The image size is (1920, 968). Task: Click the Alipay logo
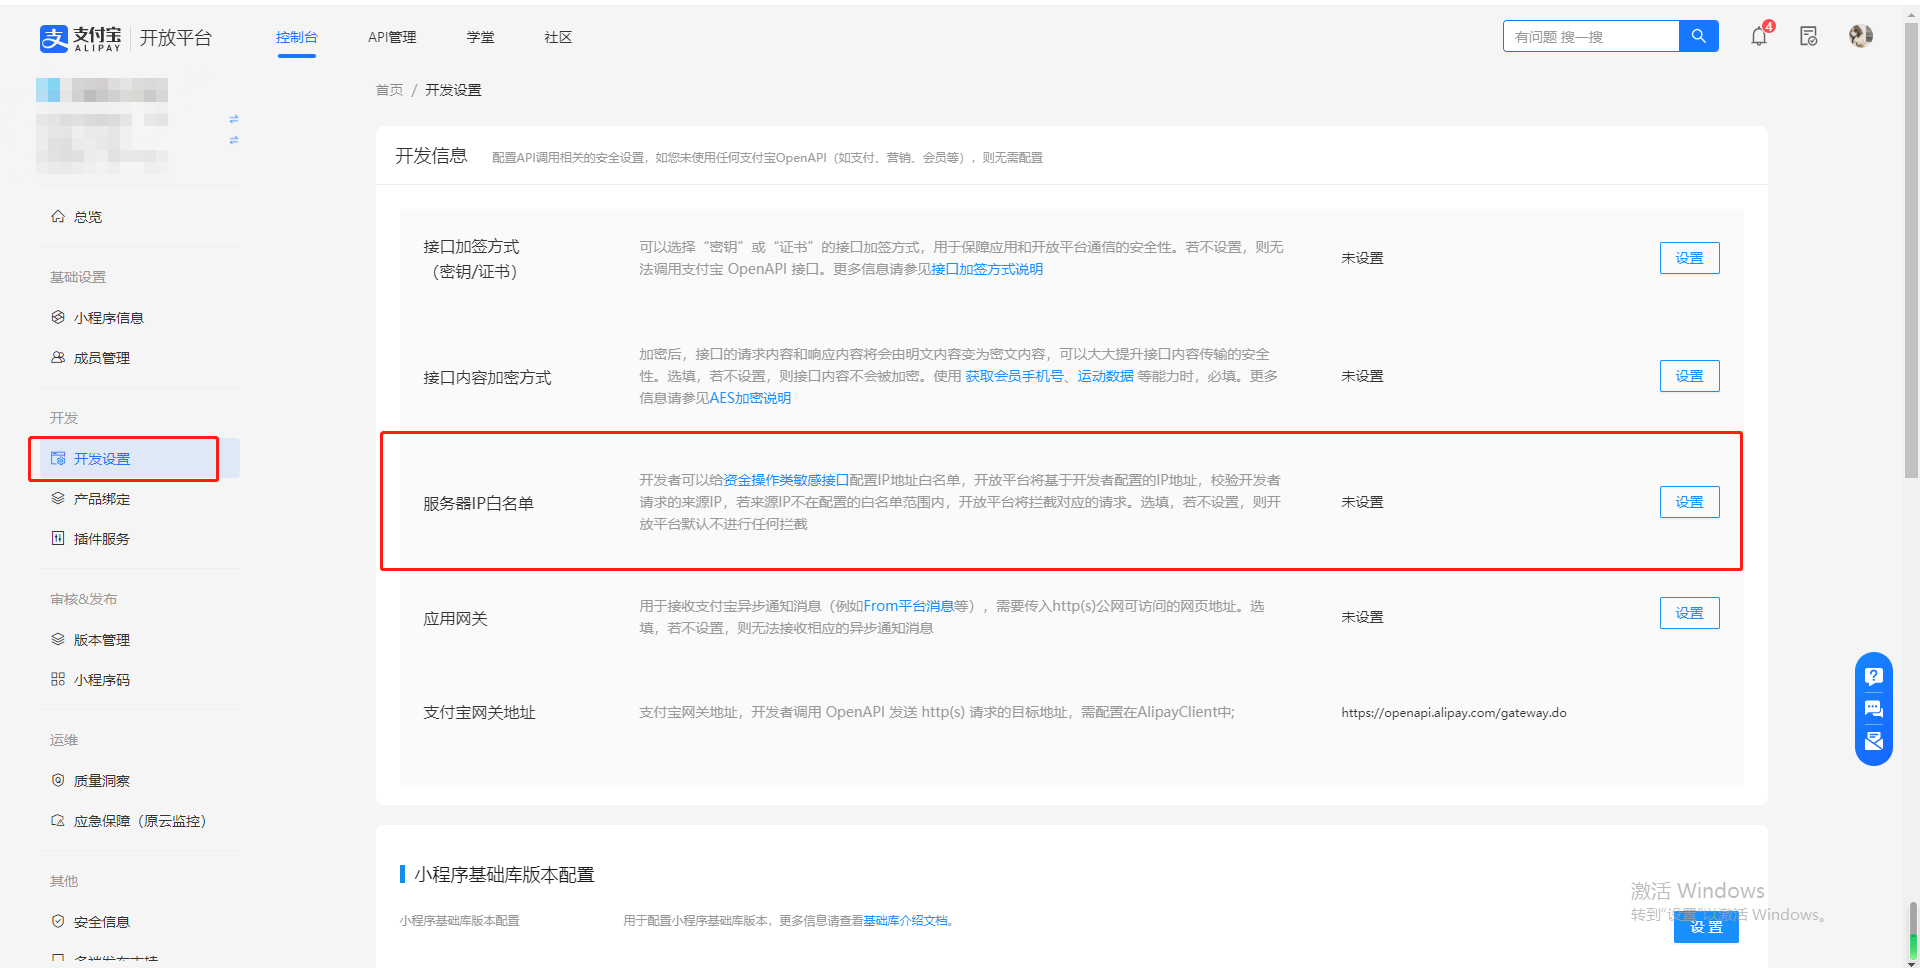point(80,38)
